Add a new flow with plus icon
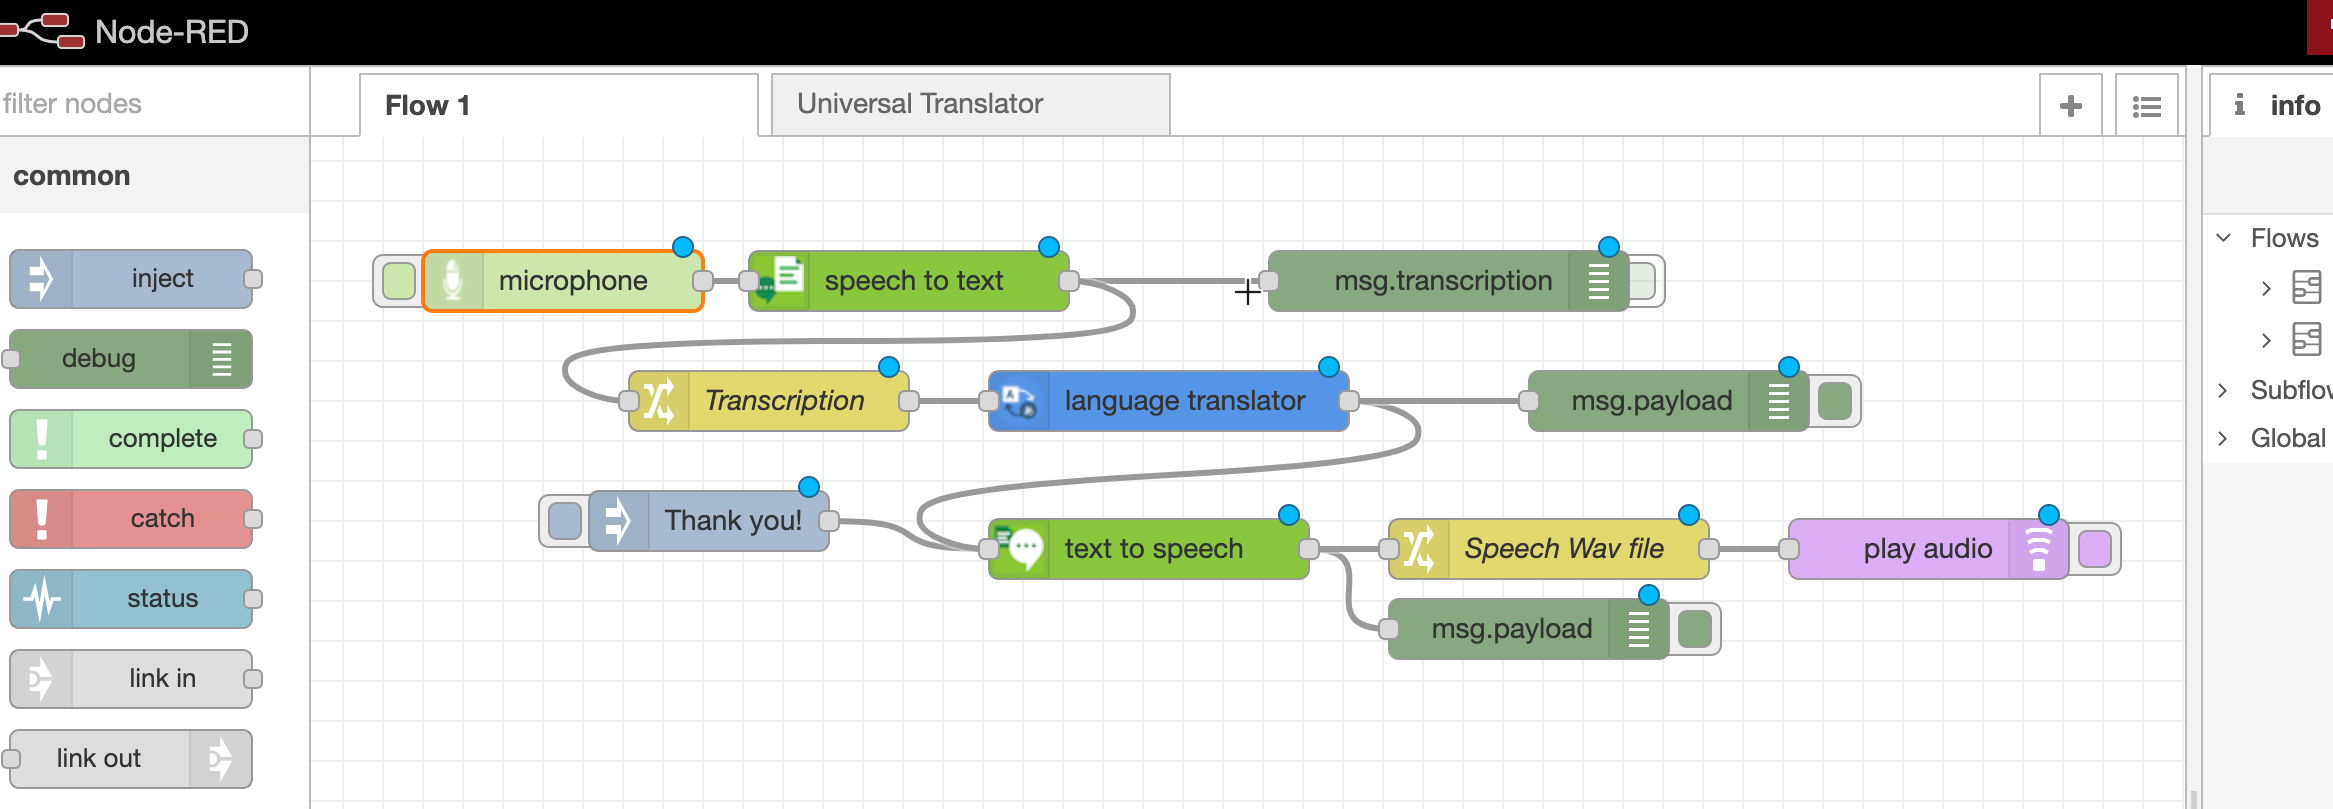2333x809 pixels. pos(2071,105)
